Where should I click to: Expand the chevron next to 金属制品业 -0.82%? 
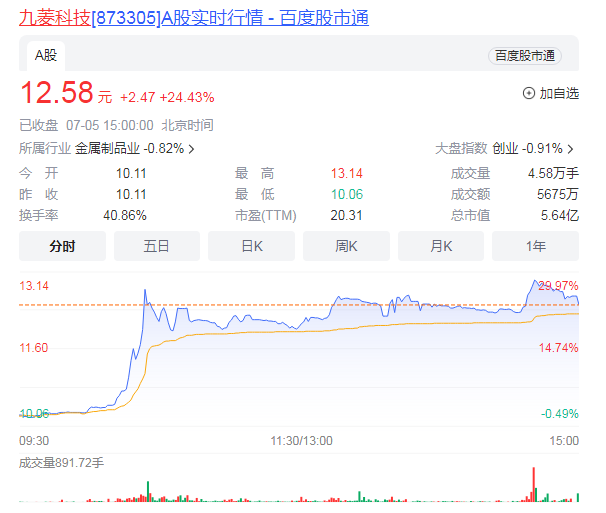[x=191, y=149]
